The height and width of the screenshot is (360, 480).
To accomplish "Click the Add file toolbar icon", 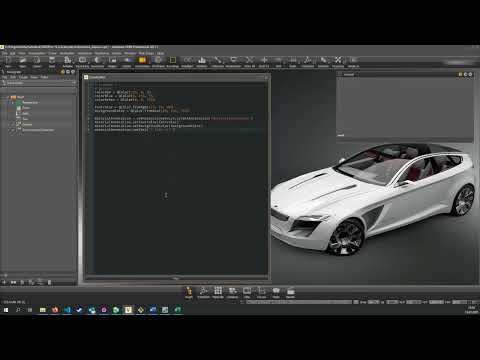I will pos(37,60).
